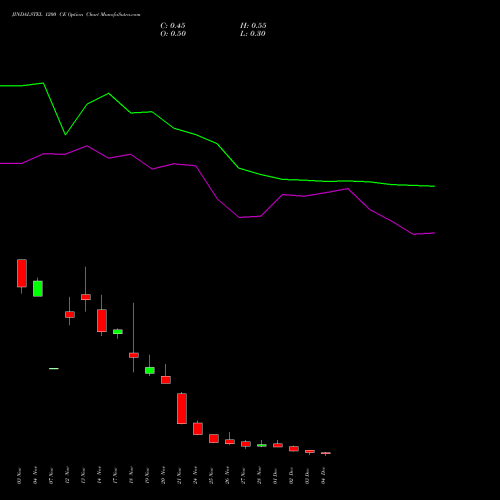The width and height of the screenshot is (500, 500).
Task: Click the high value H: 0.55
Action: click(253, 26)
